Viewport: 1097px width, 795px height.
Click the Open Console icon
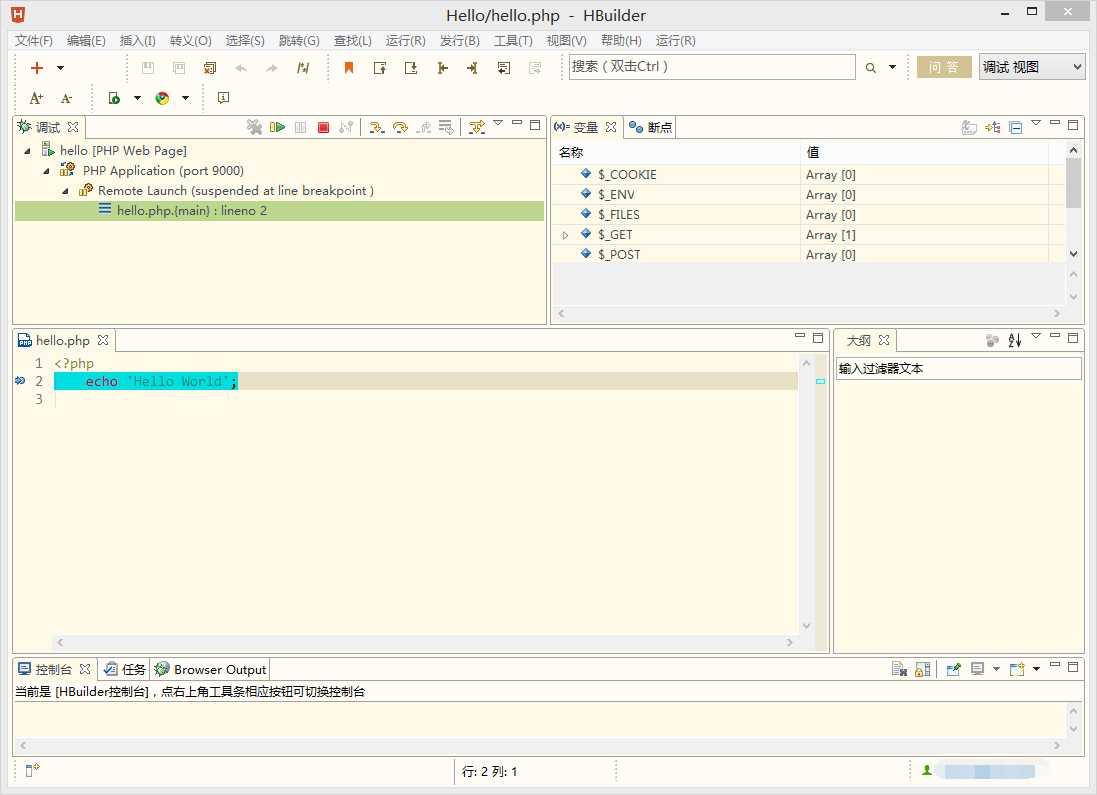(1017, 670)
